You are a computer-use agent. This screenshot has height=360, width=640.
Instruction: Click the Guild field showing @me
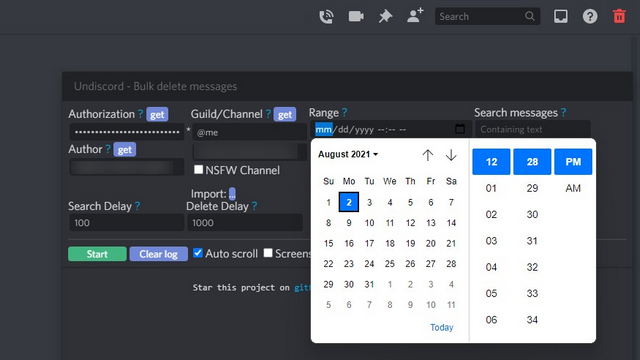(x=249, y=132)
